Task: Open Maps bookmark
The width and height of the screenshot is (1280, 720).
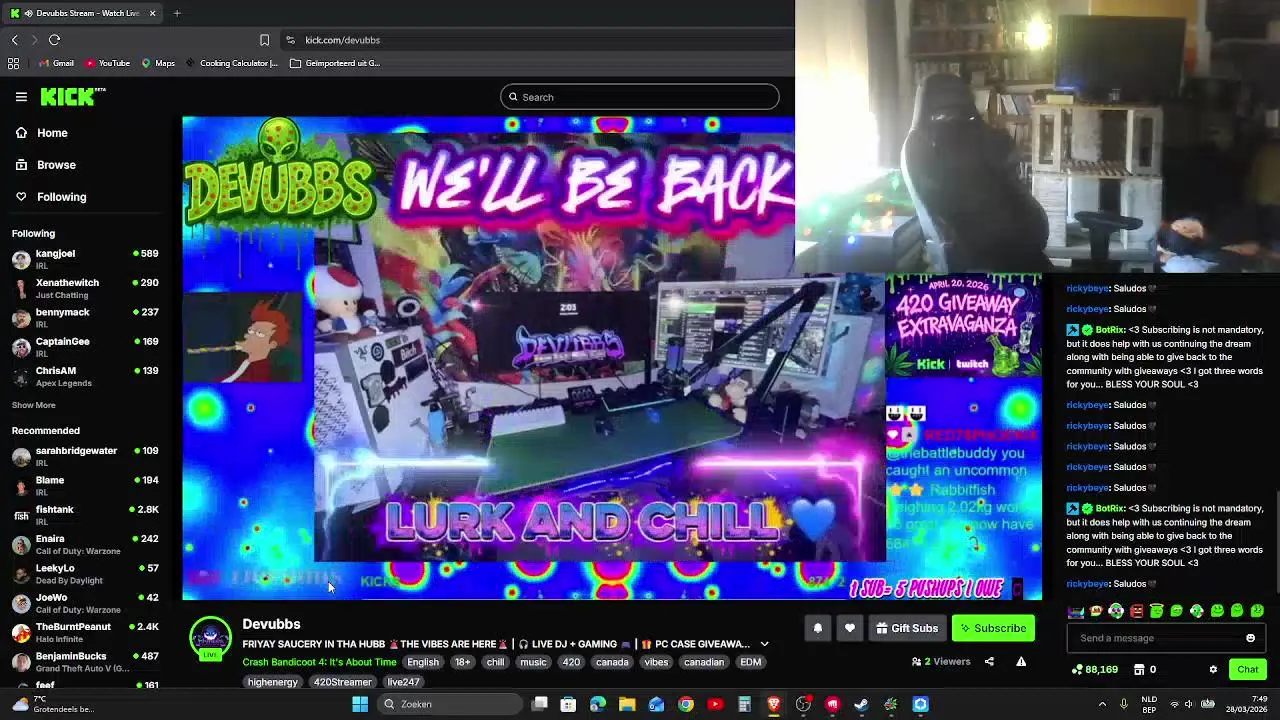Action: 158,63
